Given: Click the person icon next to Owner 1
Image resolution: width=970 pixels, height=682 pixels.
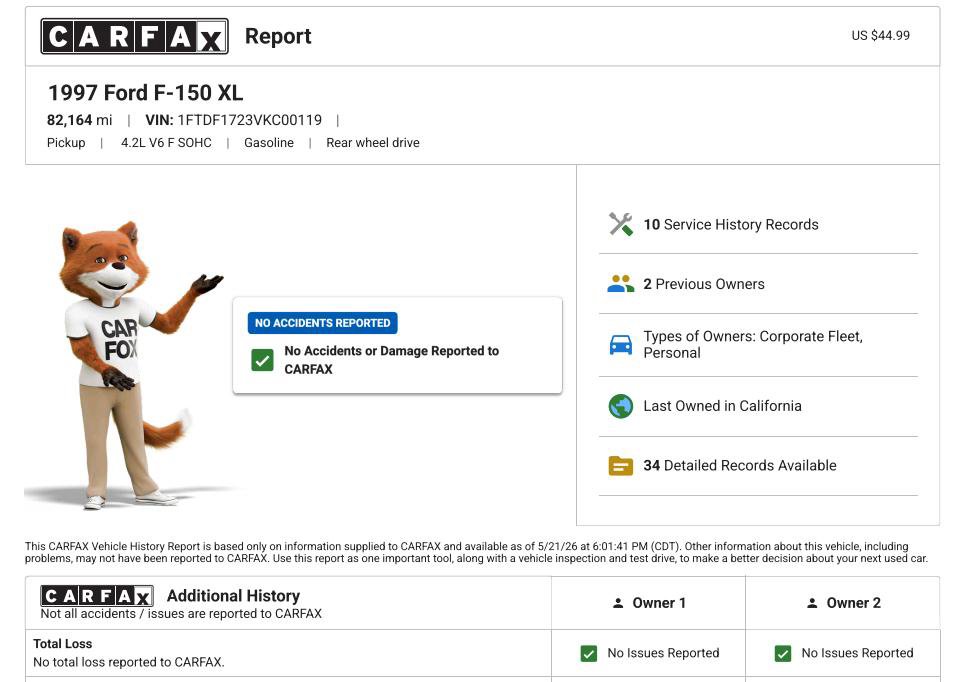Looking at the screenshot, I should pyautogui.click(x=618, y=603).
